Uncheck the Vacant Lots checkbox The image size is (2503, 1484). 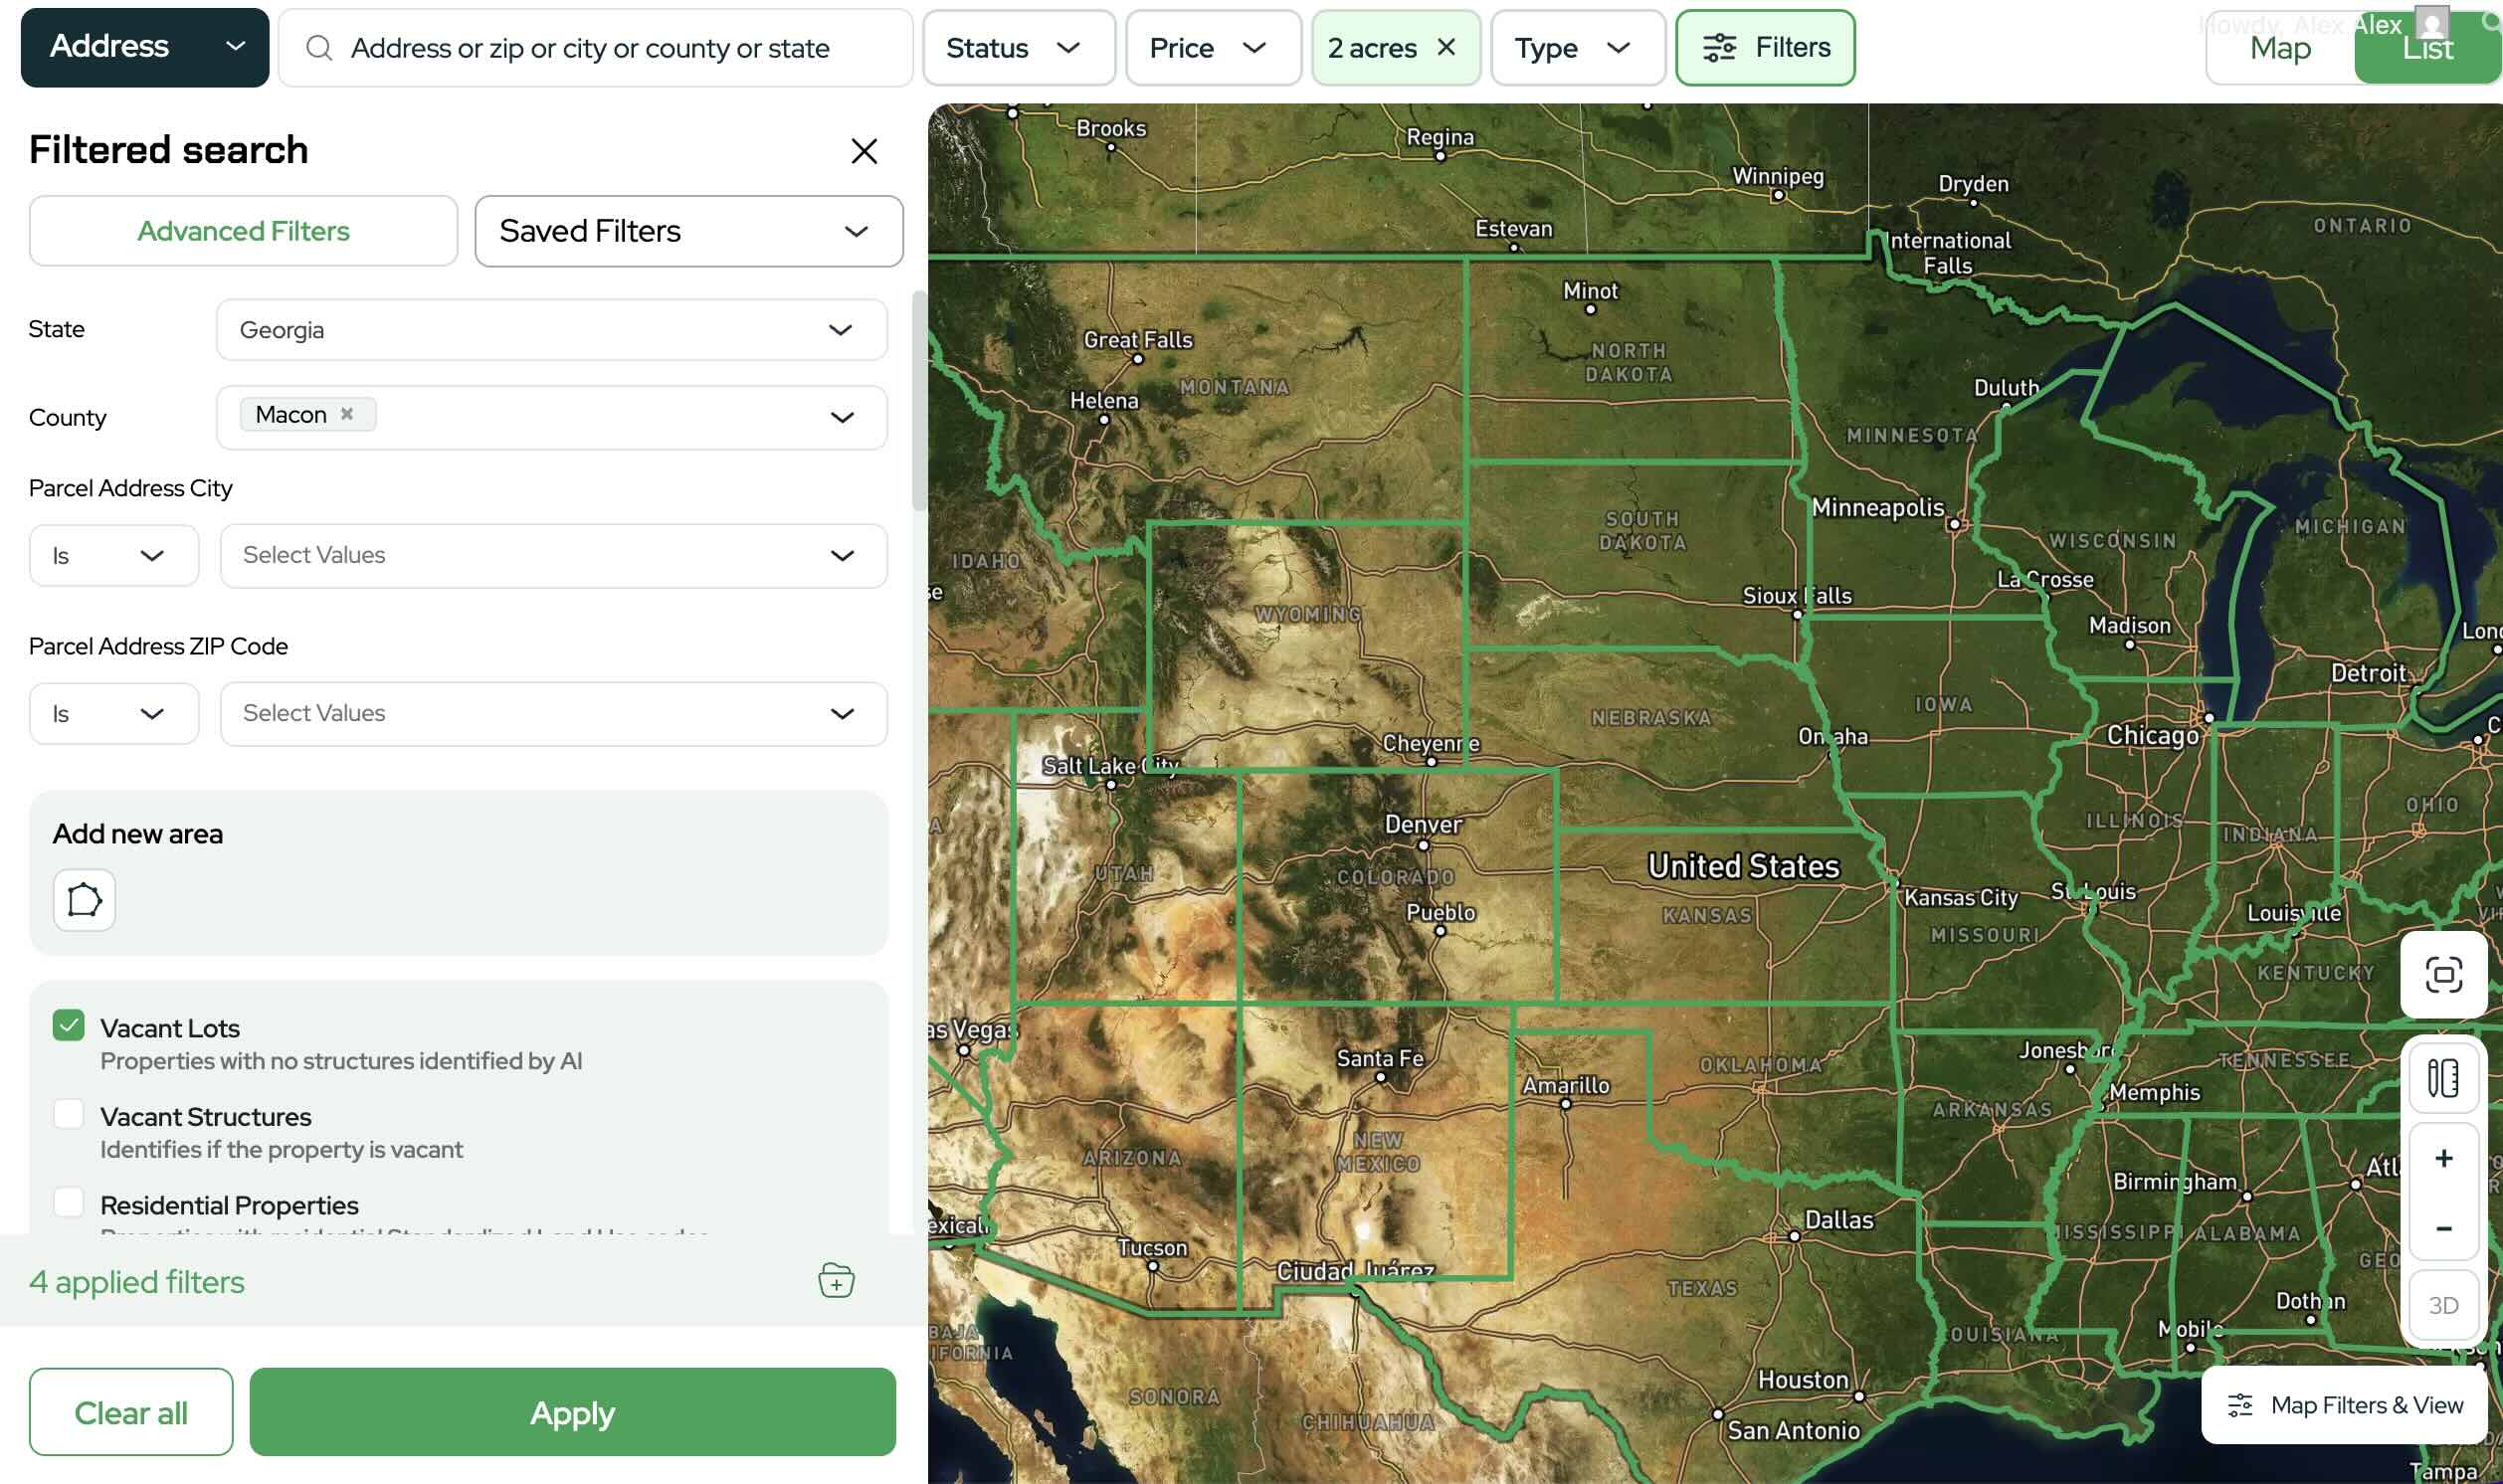69,1025
